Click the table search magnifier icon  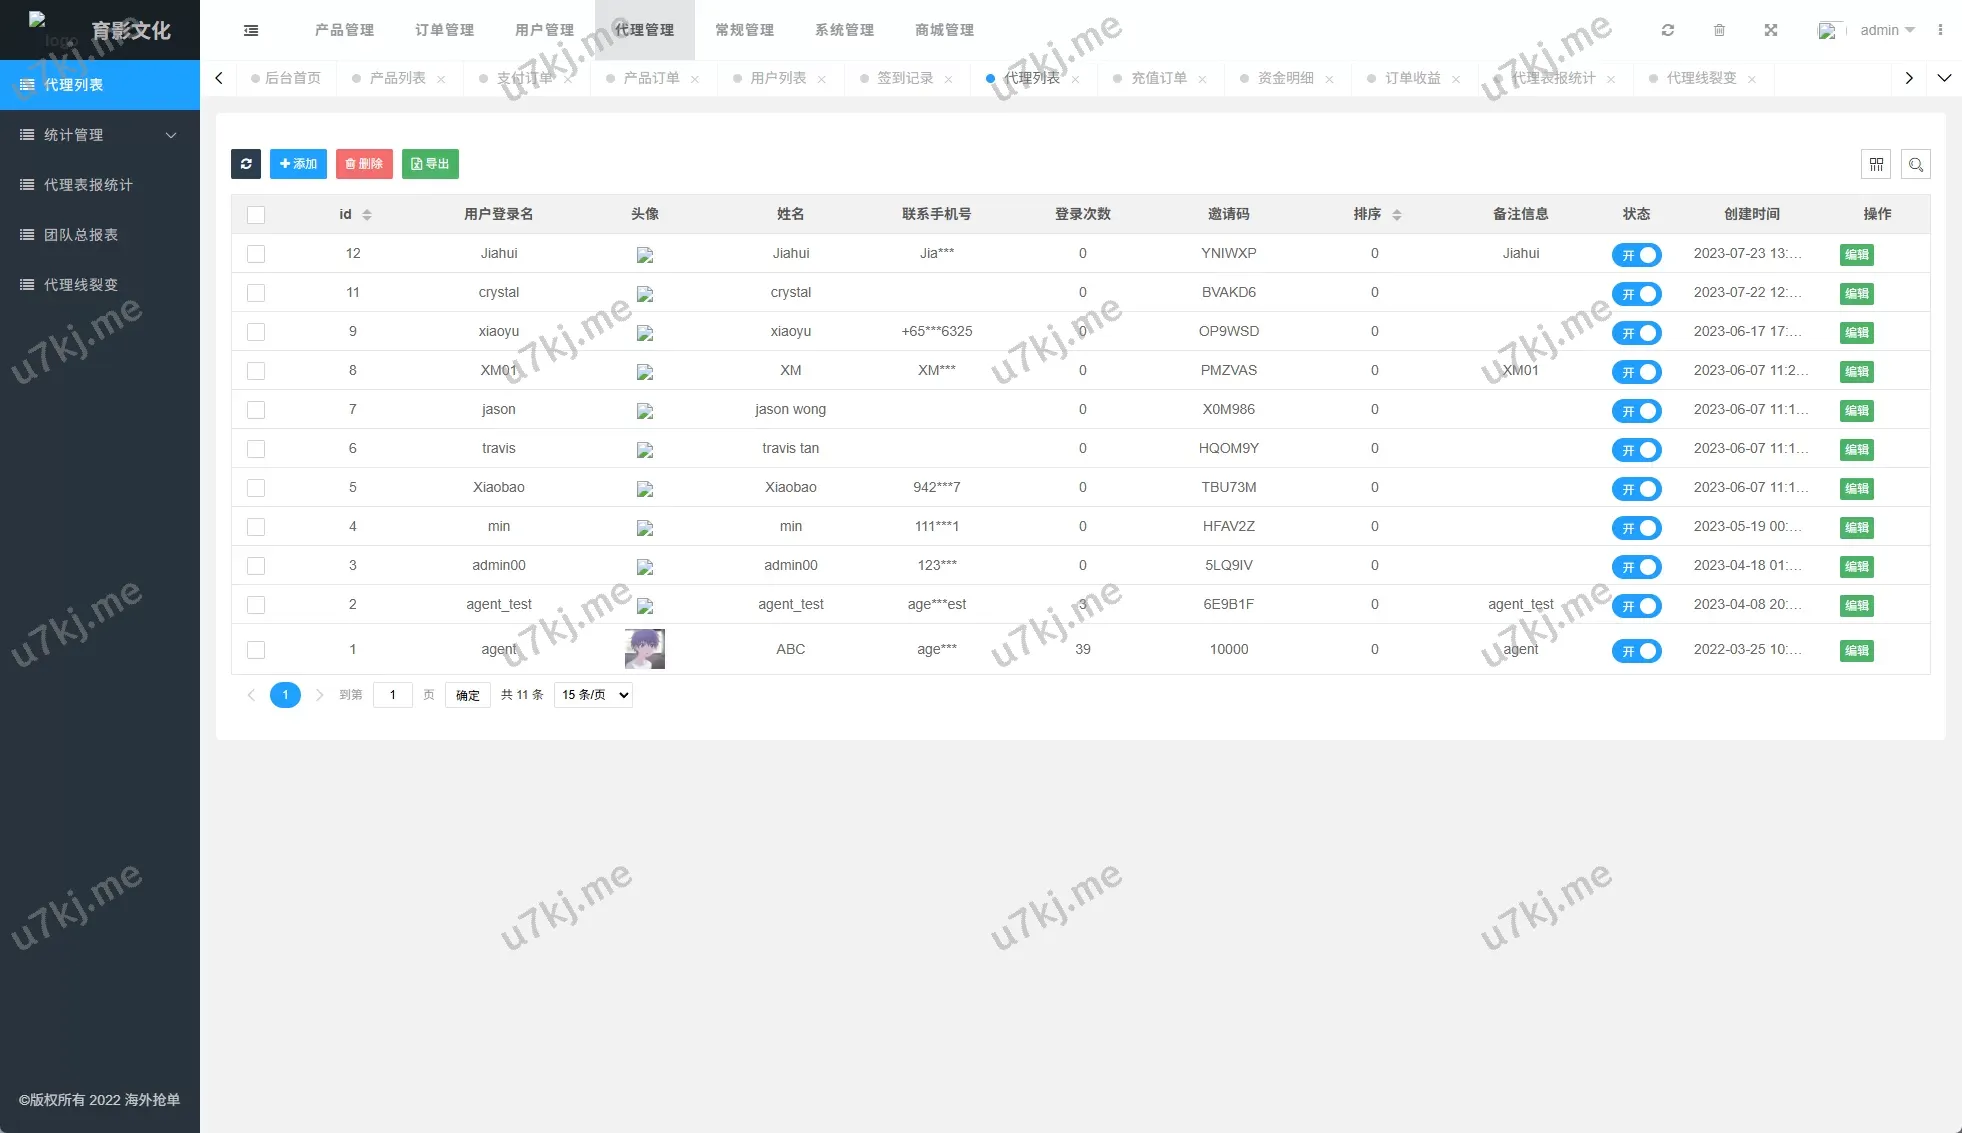pos(1916,164)
